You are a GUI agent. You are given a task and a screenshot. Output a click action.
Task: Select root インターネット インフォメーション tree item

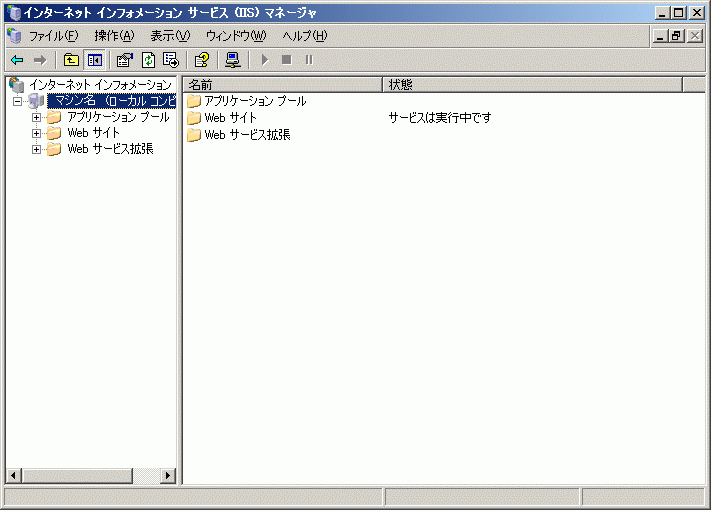[101, 85]
